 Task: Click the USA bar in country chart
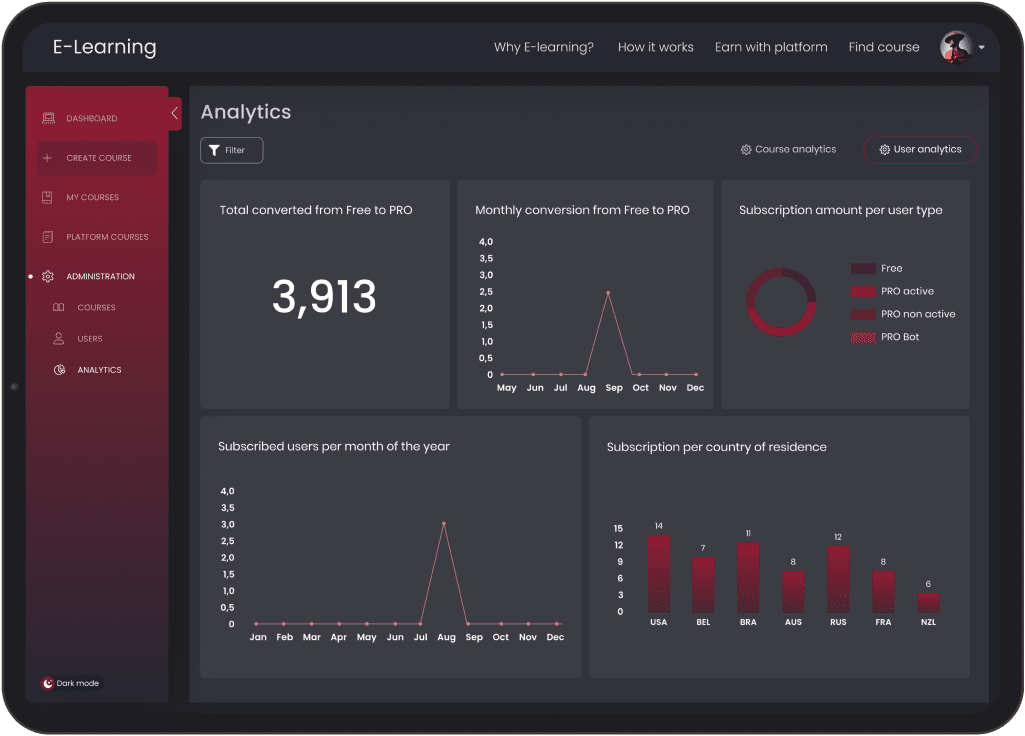658,574
